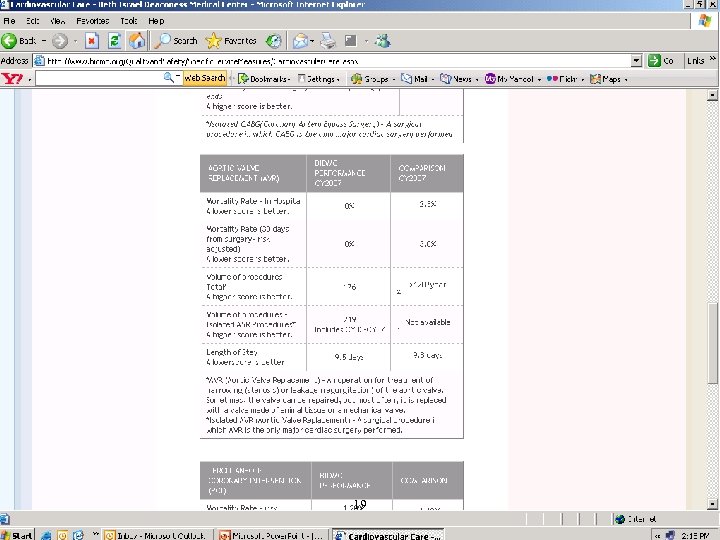Click the Go button beside address bar
Image resolution: width=720 pixels, height=540 pixels.
coord(661,61)
